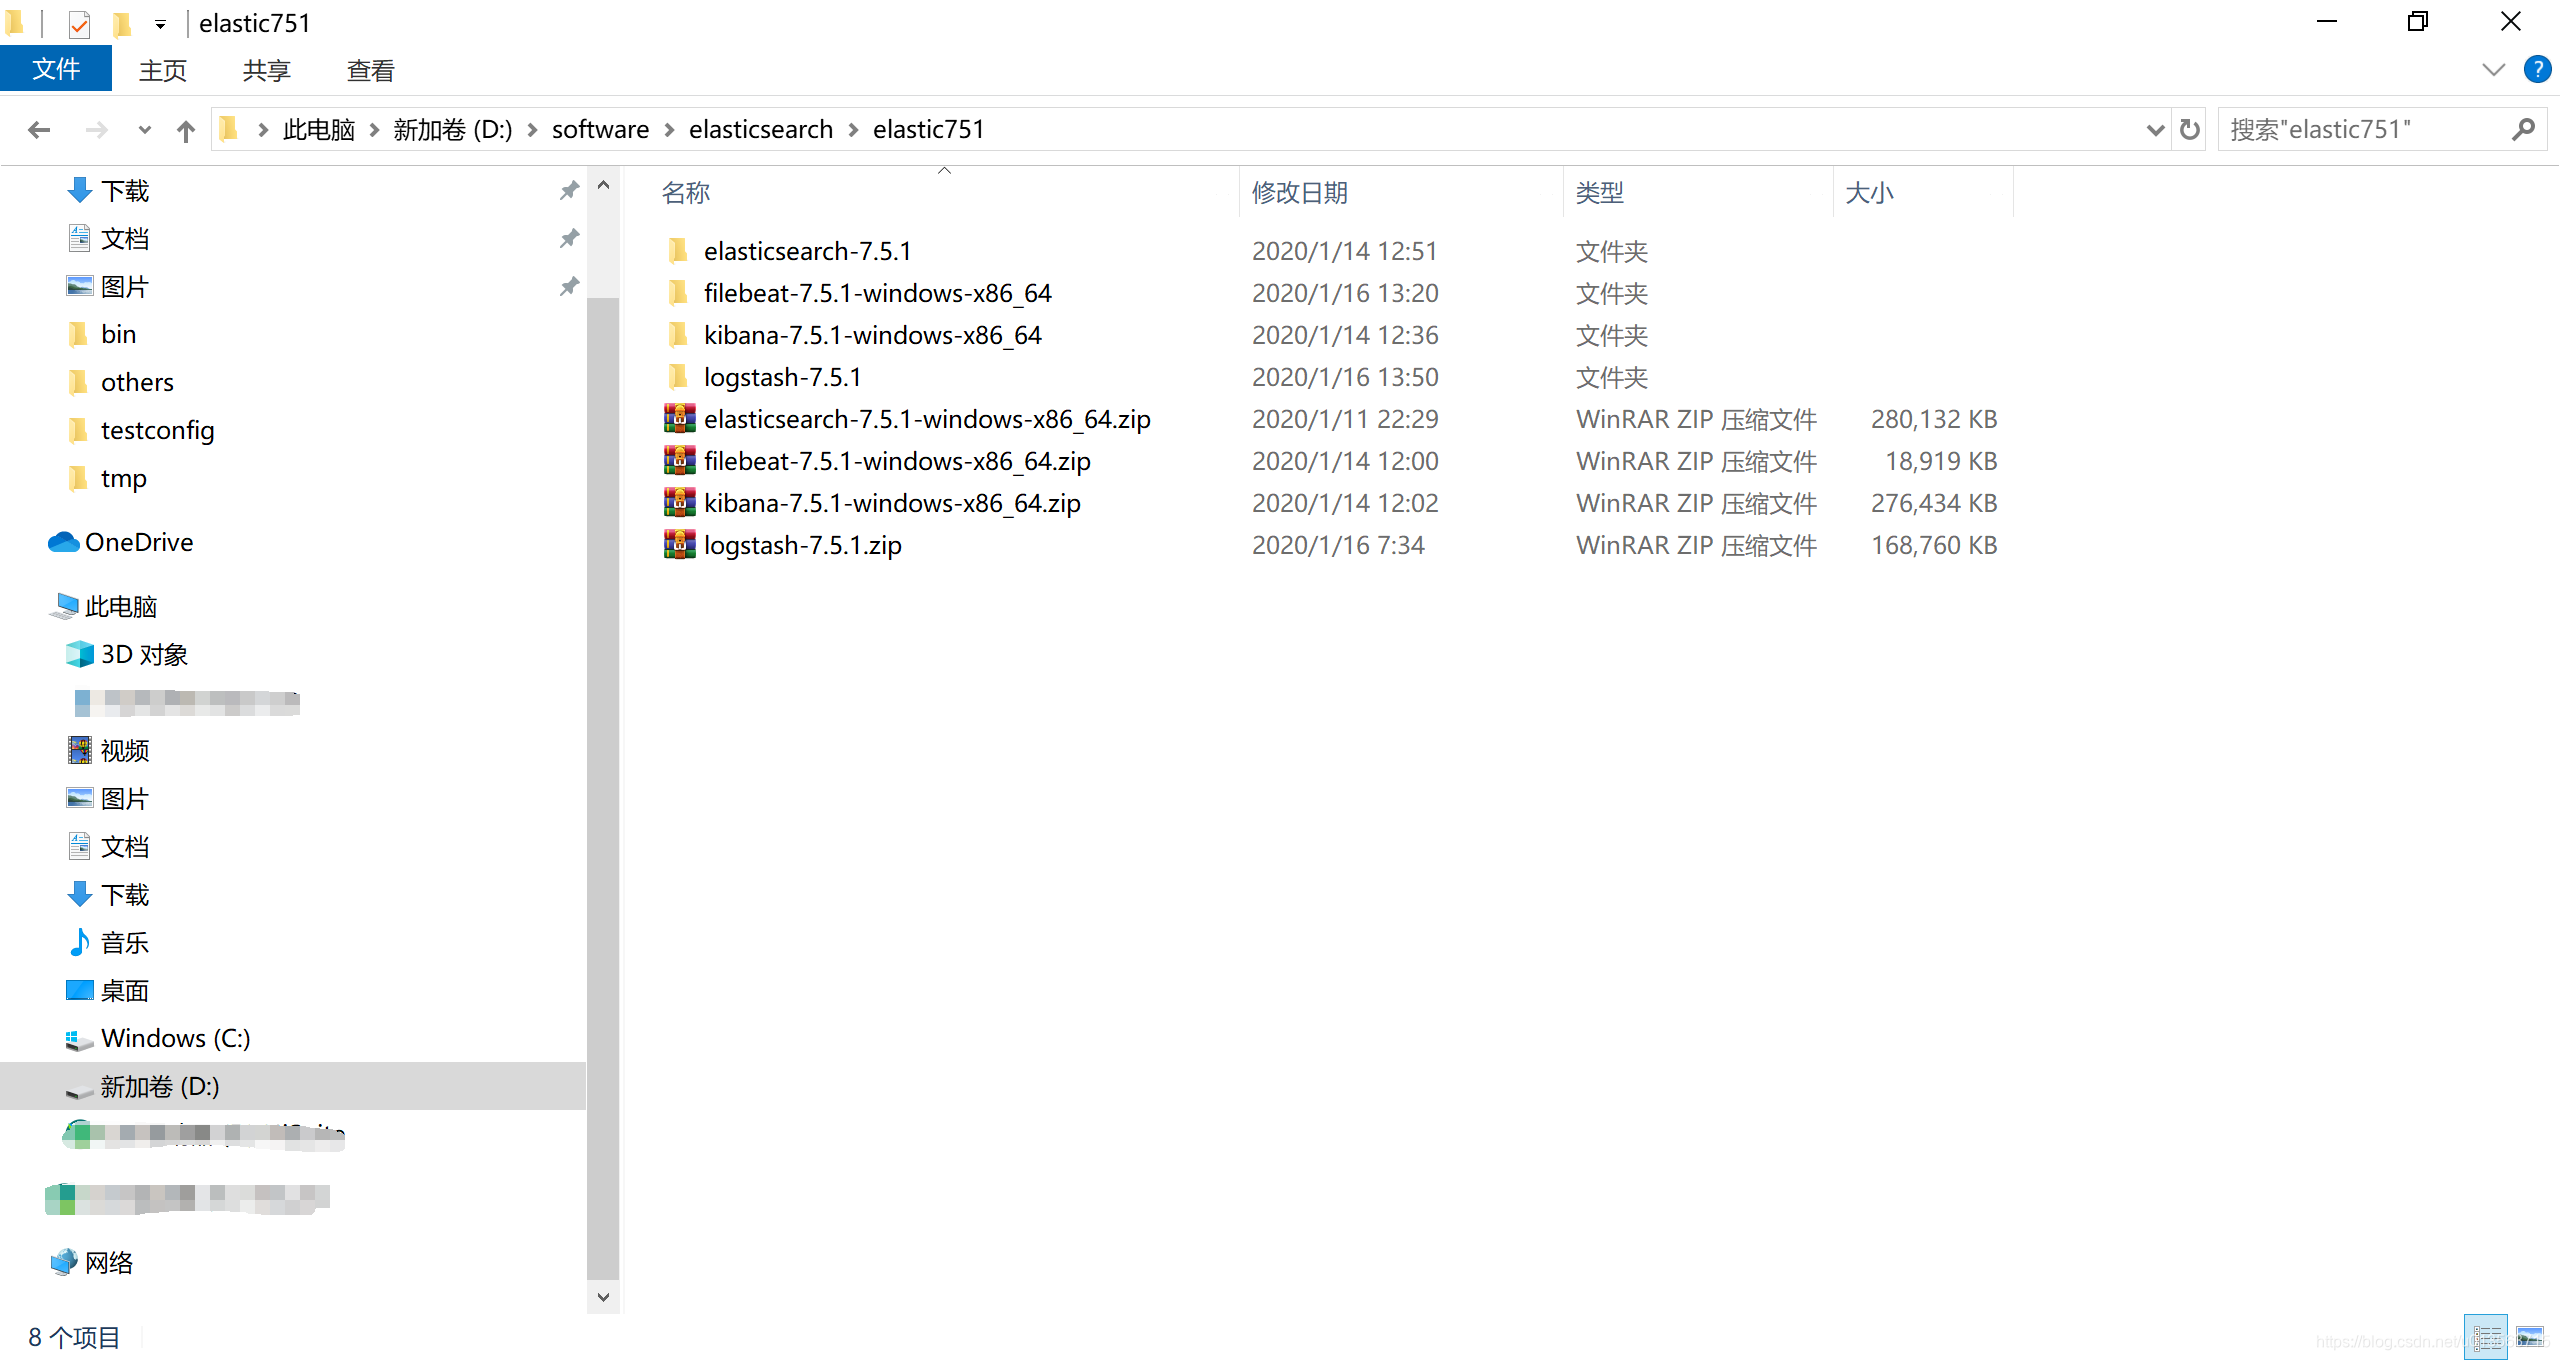Click the search magnifier icon
Screen dimensions: 2560x1360
coord(2523,130)
